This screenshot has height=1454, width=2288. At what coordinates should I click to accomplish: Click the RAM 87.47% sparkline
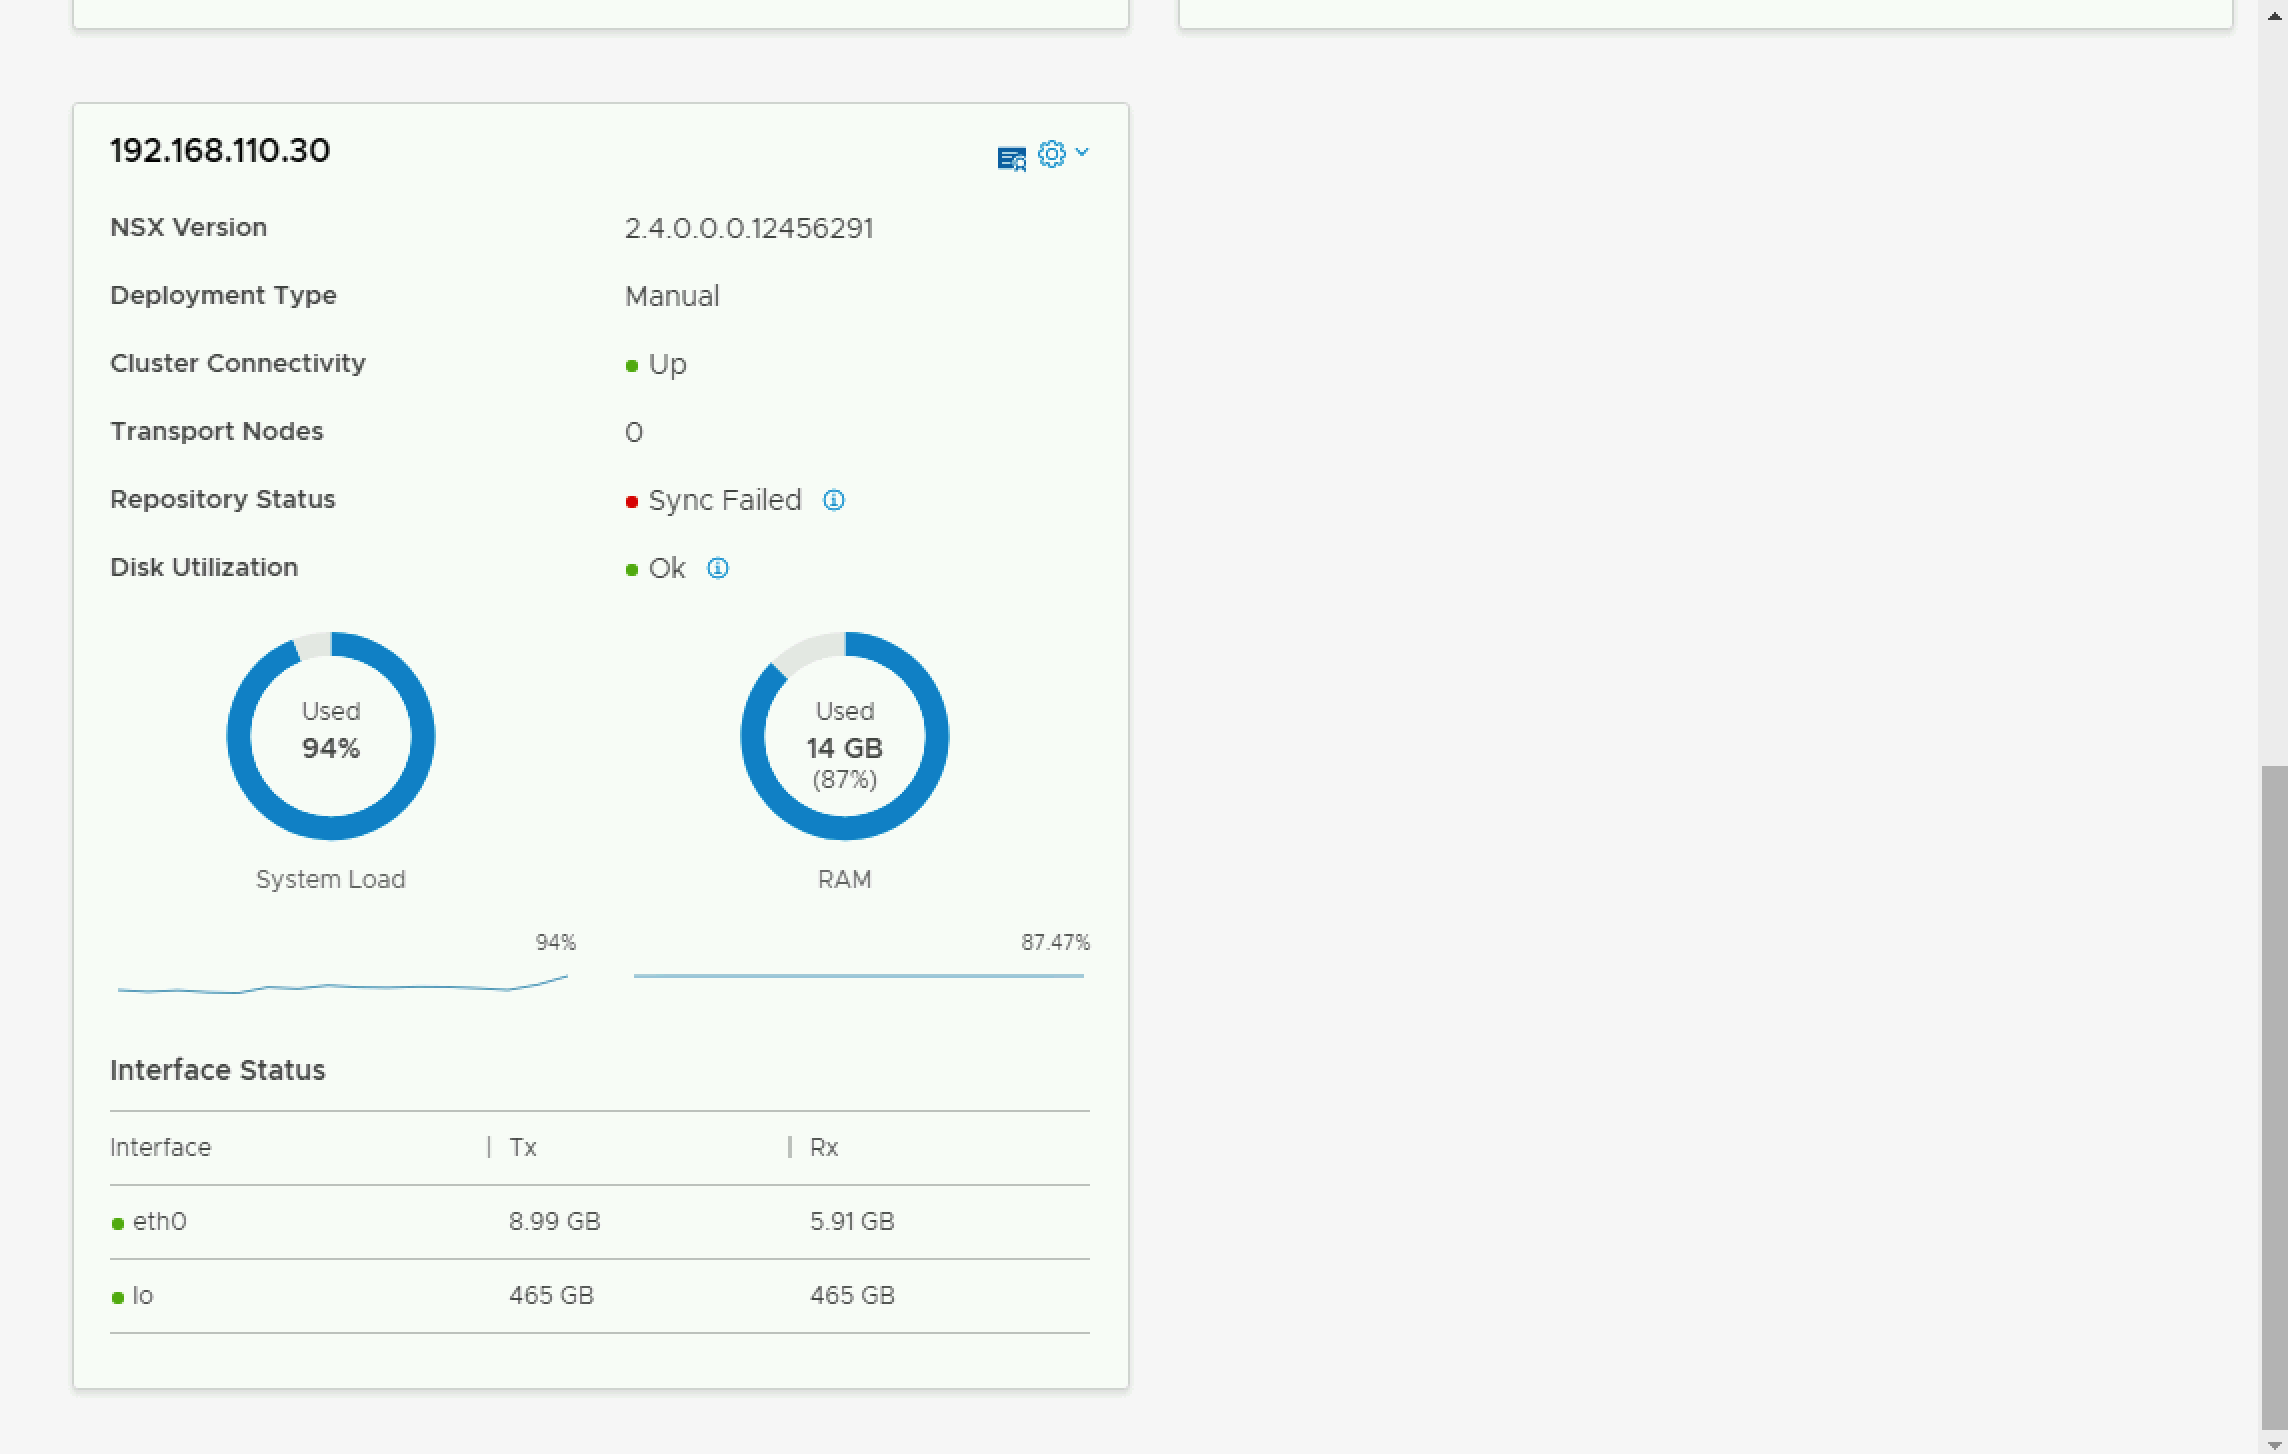point(858,975)
